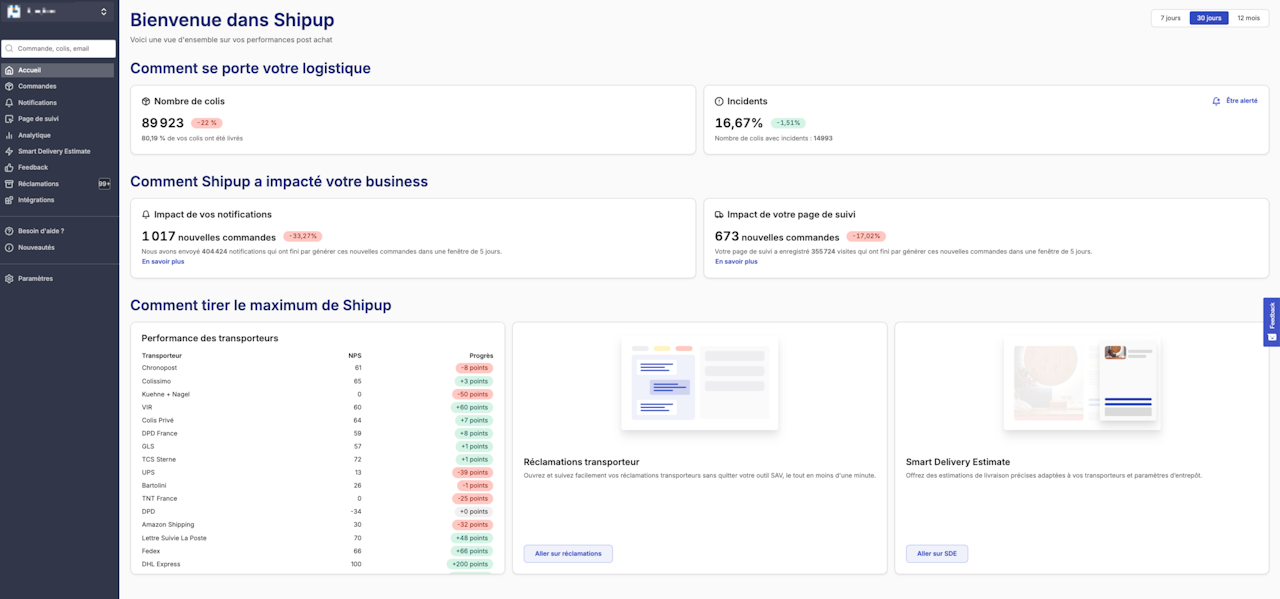Select the 30 jours period option
Image resolution: width=1280 pixels, height=599 pixels.
[1209, 18]
